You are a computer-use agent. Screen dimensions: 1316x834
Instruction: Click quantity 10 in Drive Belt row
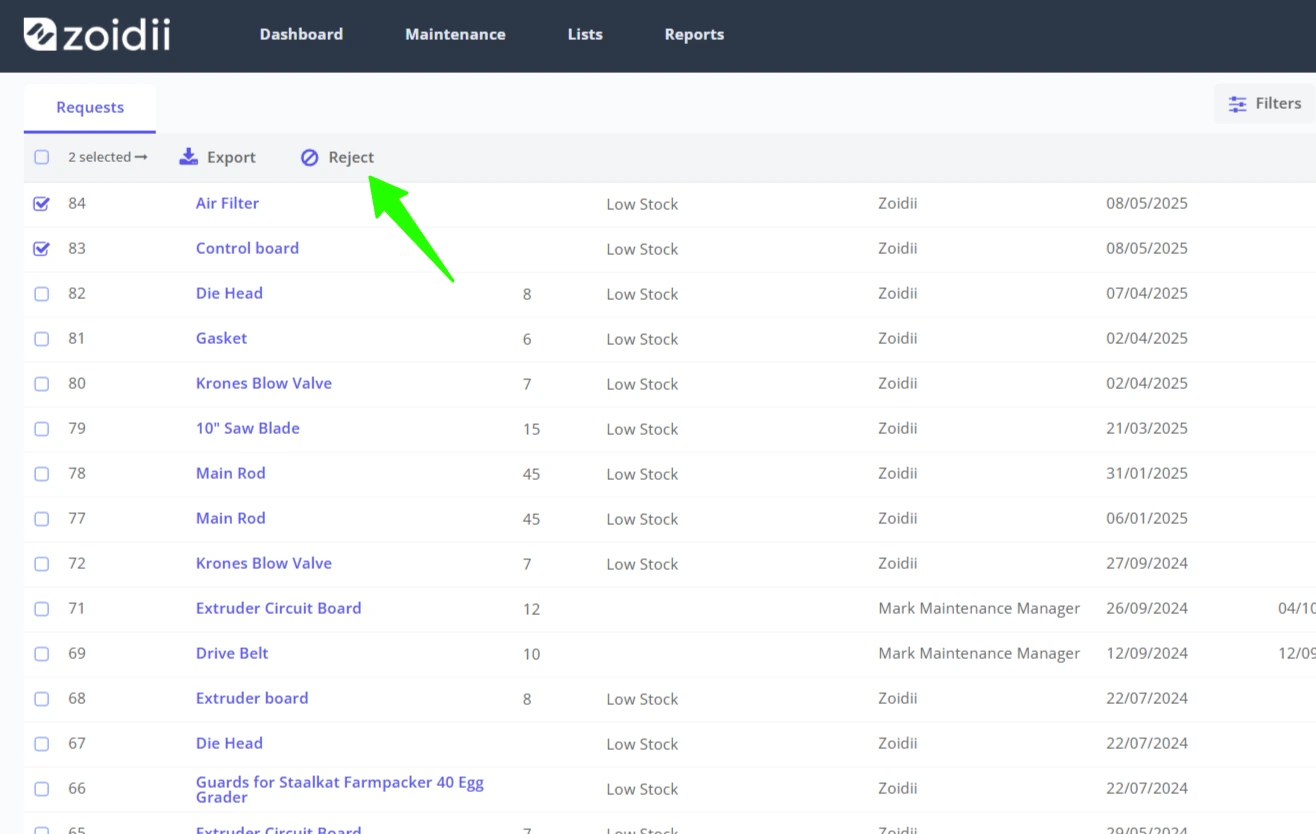[x=531, y=654]
